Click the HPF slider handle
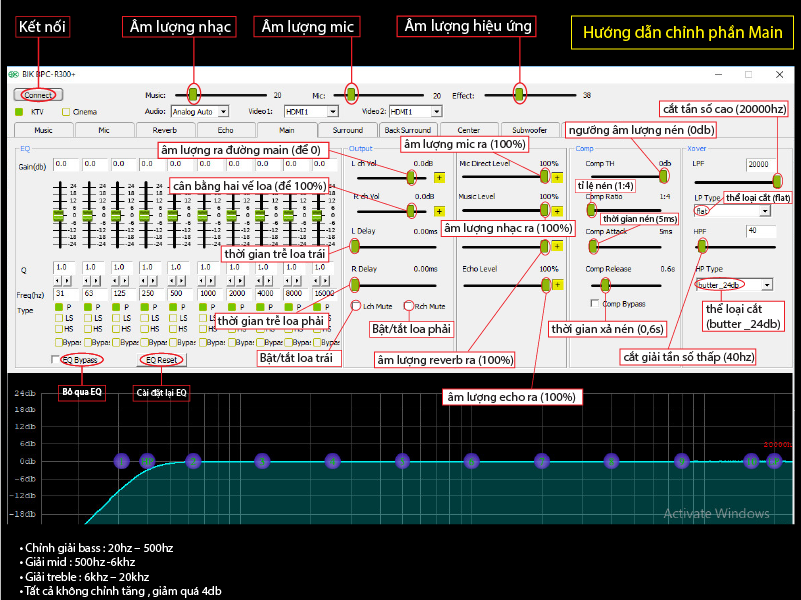The image size is (801, 600). click(x=702, y=247)
